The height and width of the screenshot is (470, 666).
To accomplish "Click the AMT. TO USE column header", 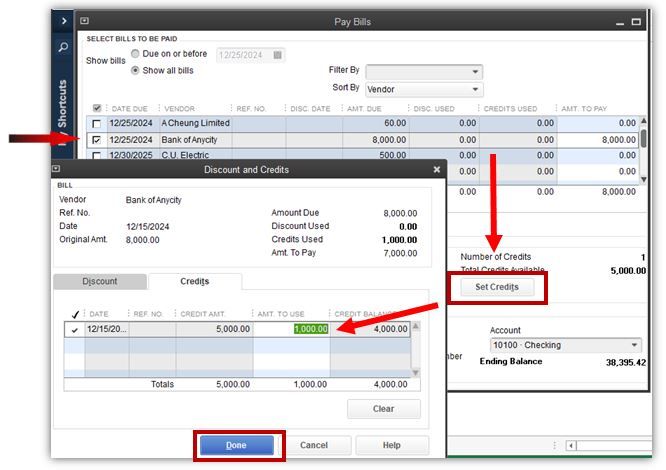I will [x=281, y=314].
